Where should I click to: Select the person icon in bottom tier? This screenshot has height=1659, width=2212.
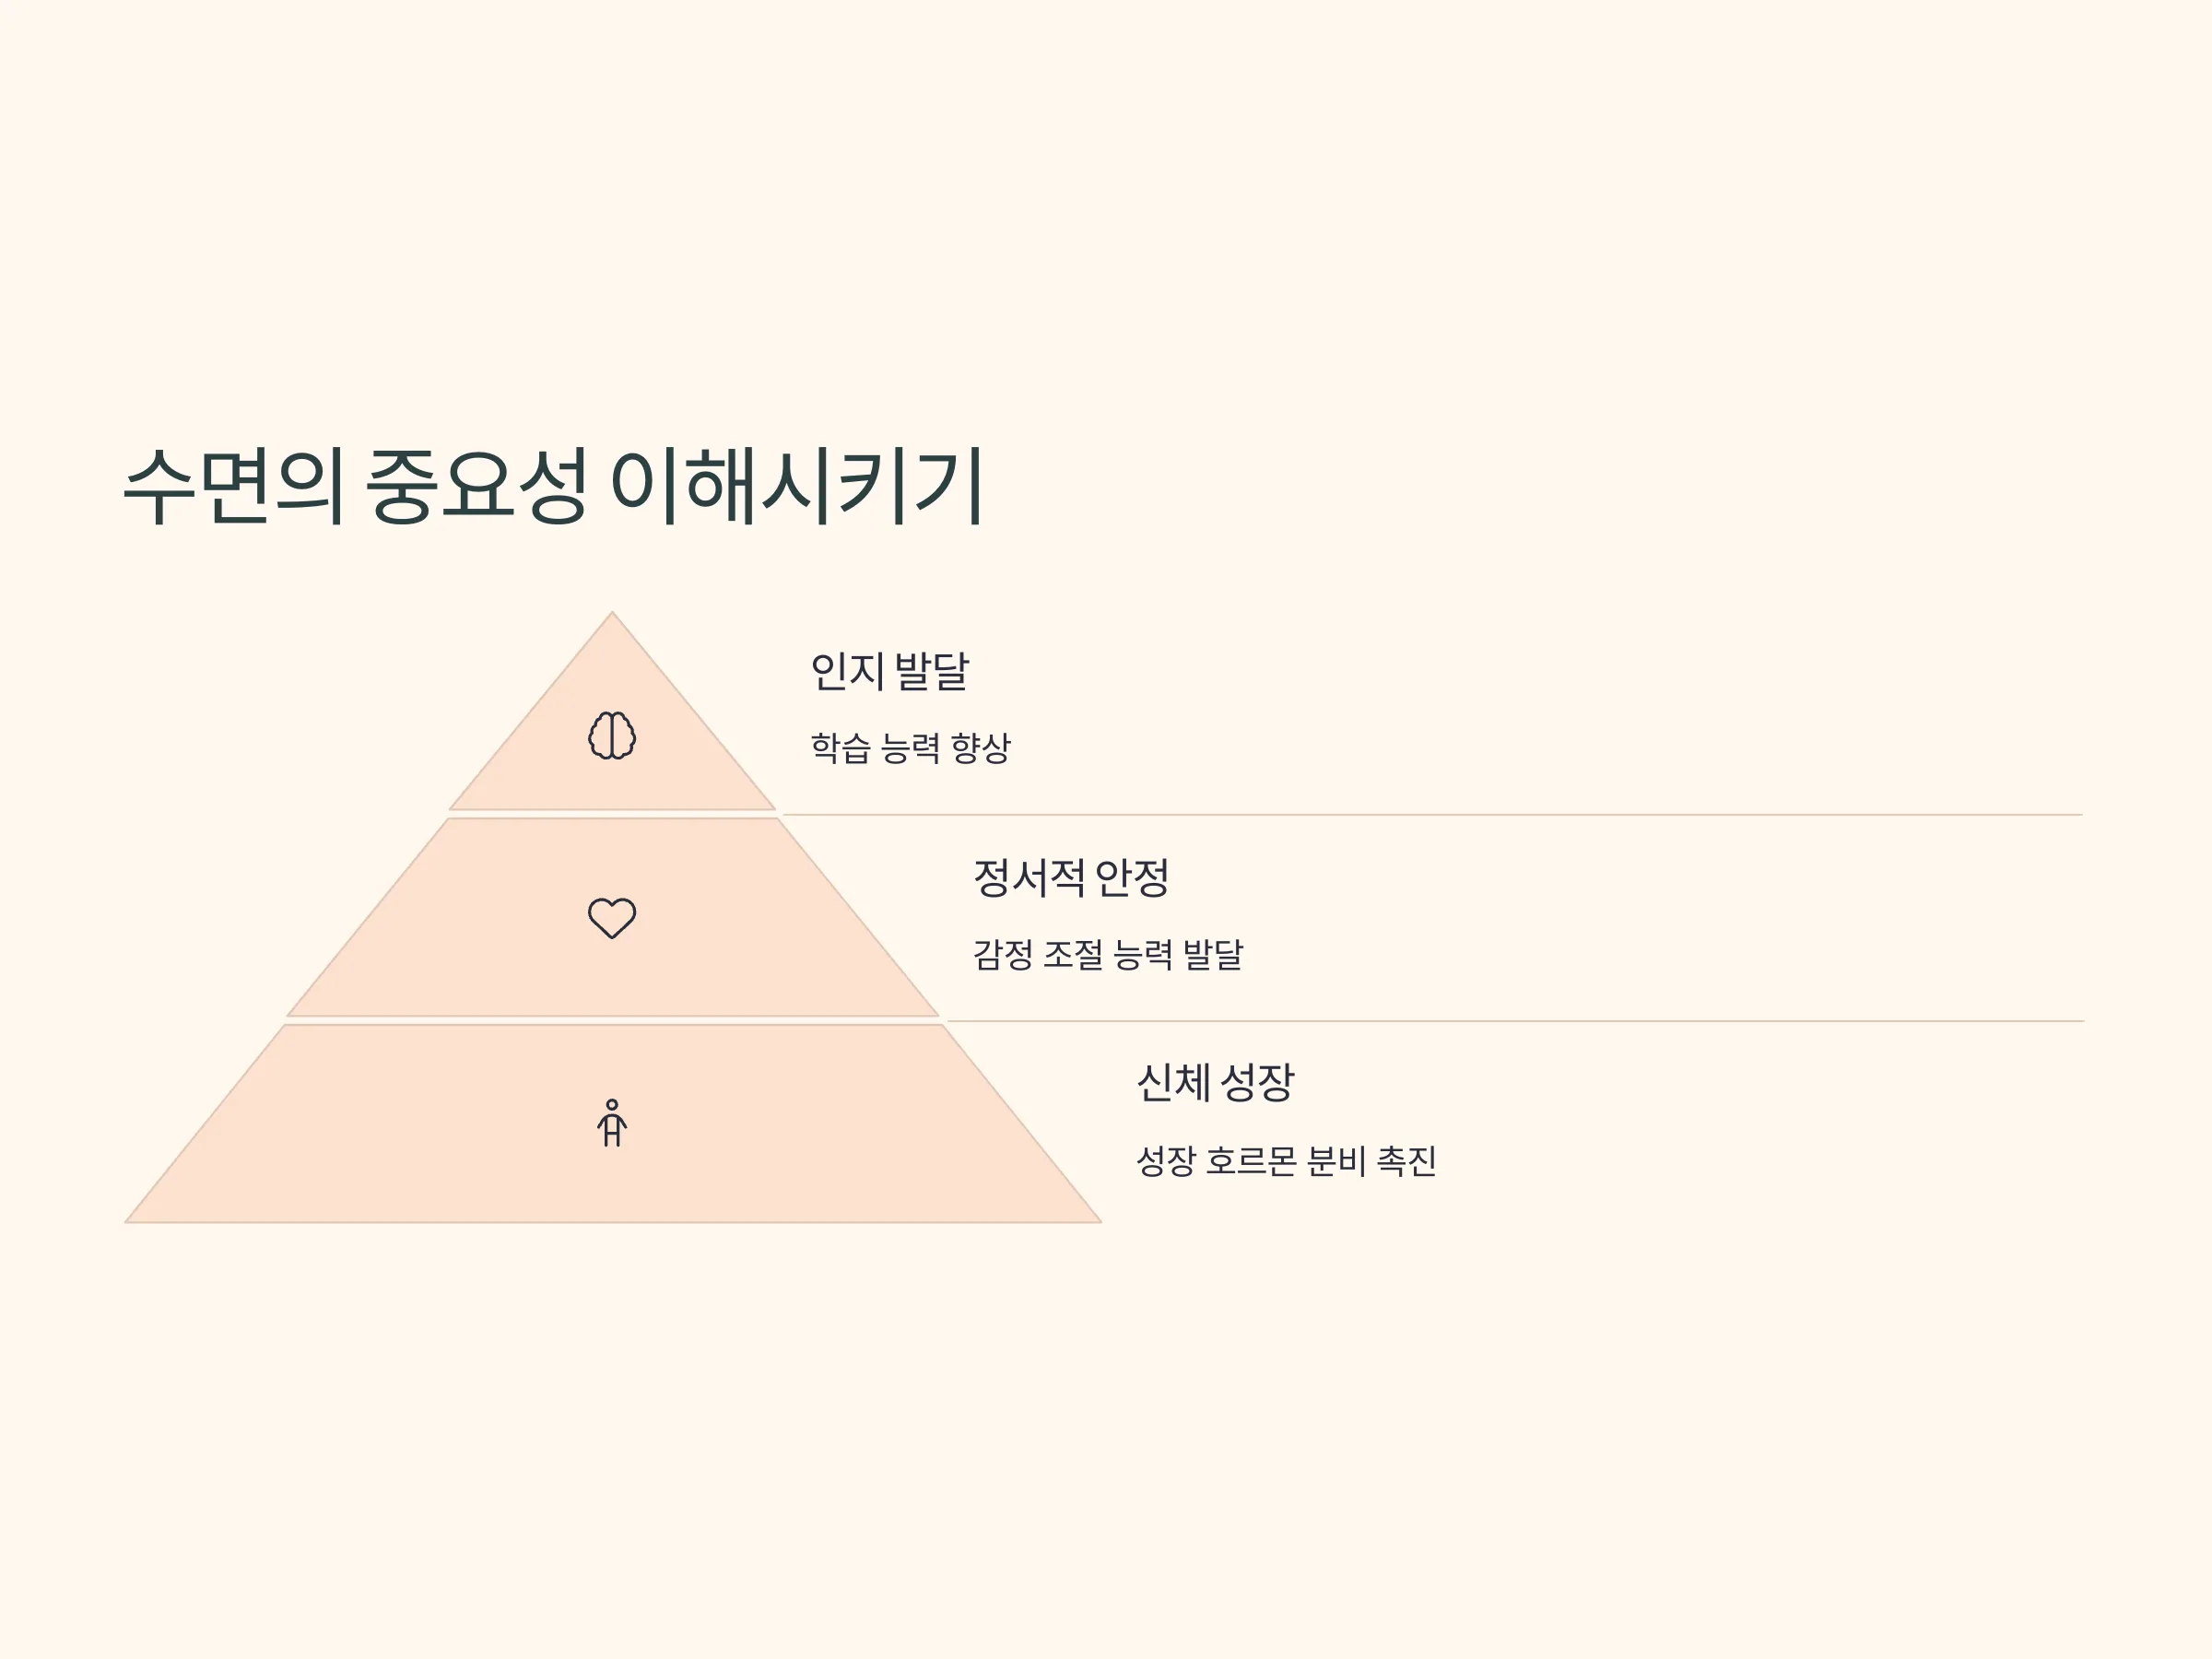coord(612,1123)
